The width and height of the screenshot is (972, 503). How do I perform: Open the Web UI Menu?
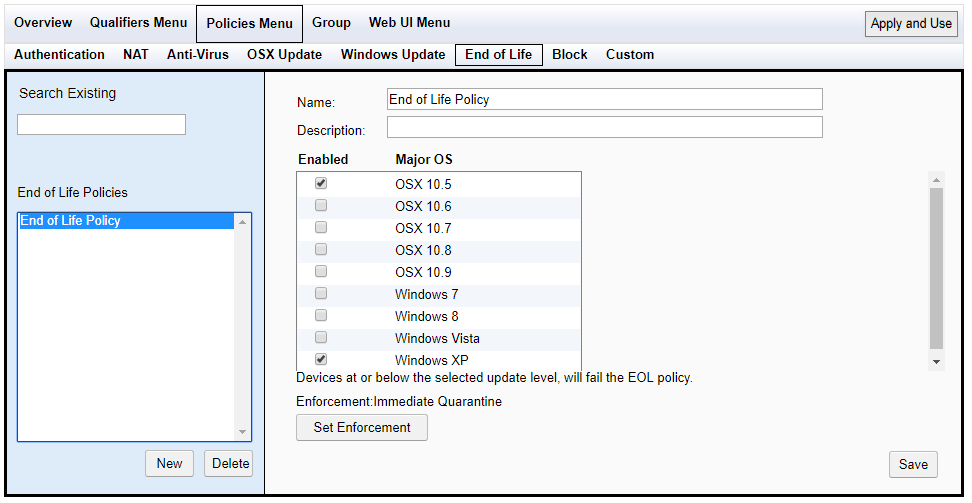pyautogui.click(x=409, y=23)
